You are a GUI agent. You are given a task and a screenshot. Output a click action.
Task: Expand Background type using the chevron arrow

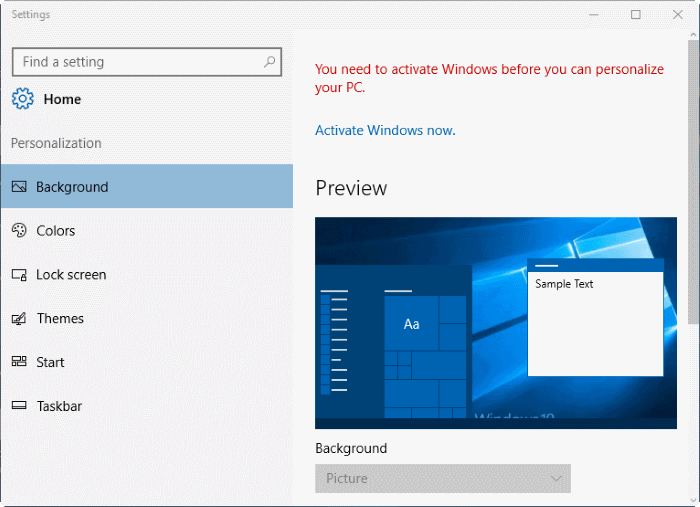557,478
